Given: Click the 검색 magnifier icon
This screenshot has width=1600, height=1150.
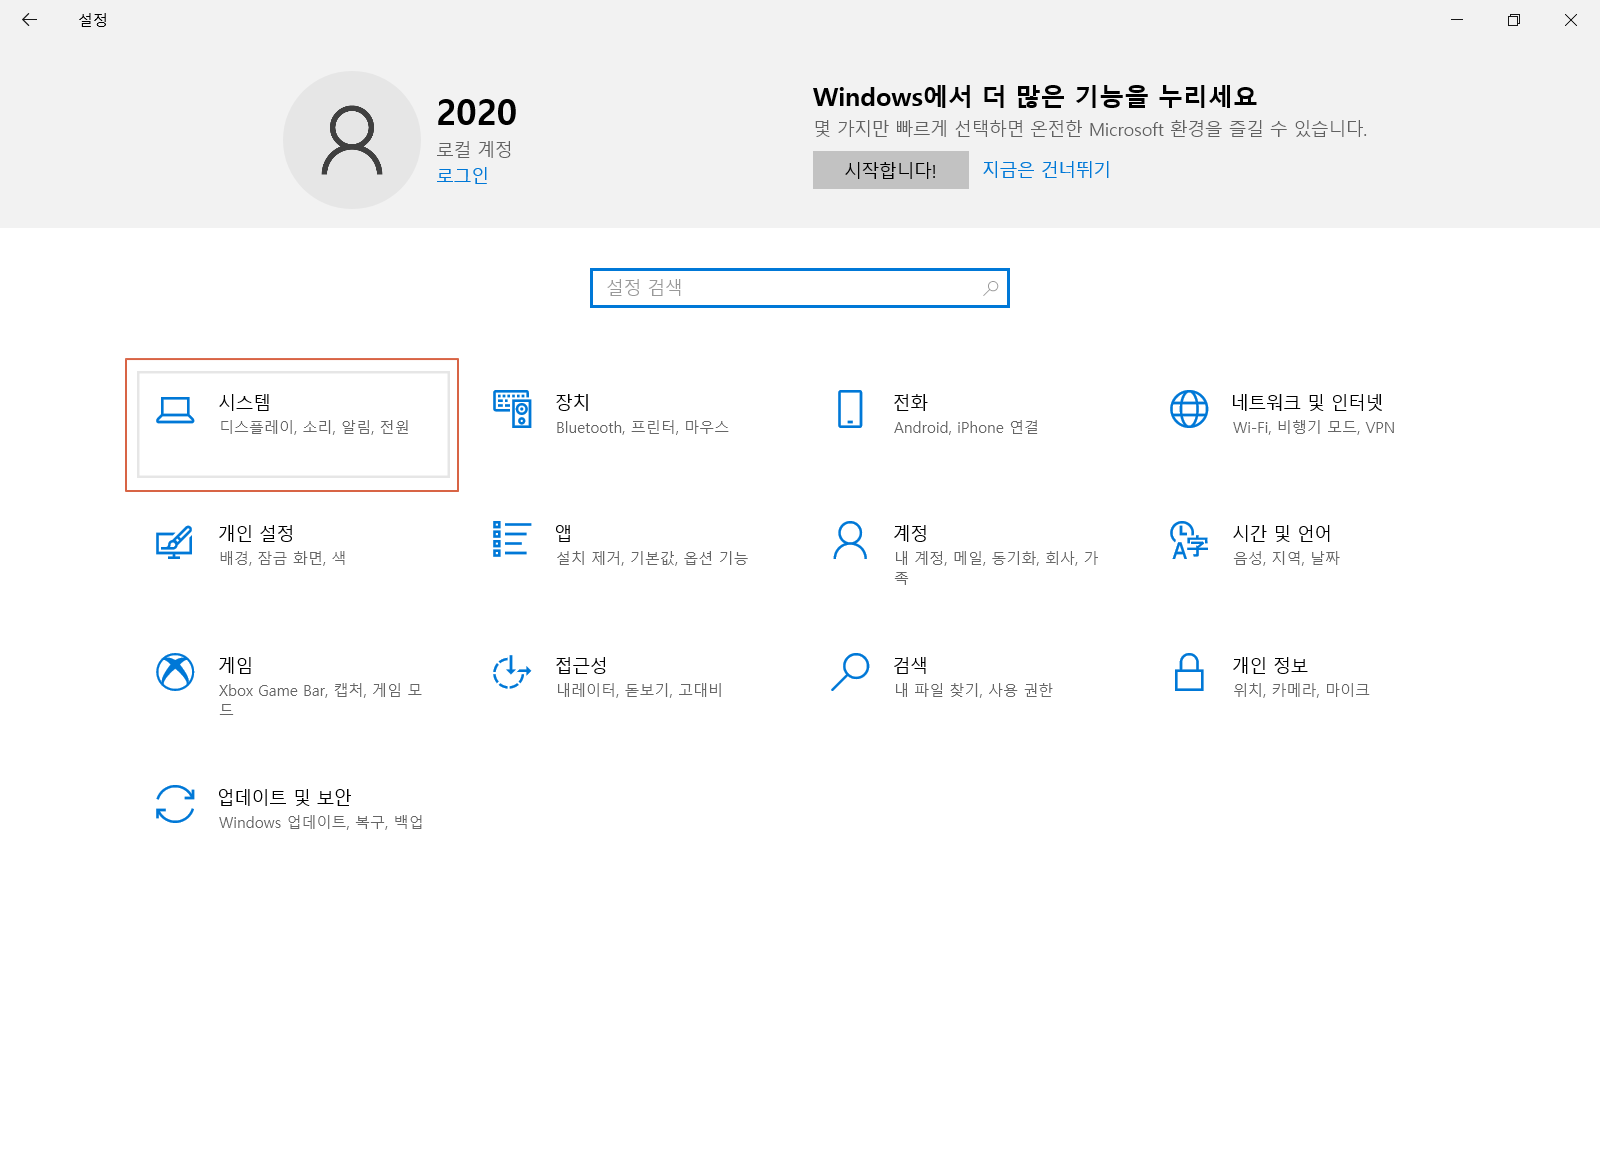Looking at the screenshot, I should click(850, 672).
